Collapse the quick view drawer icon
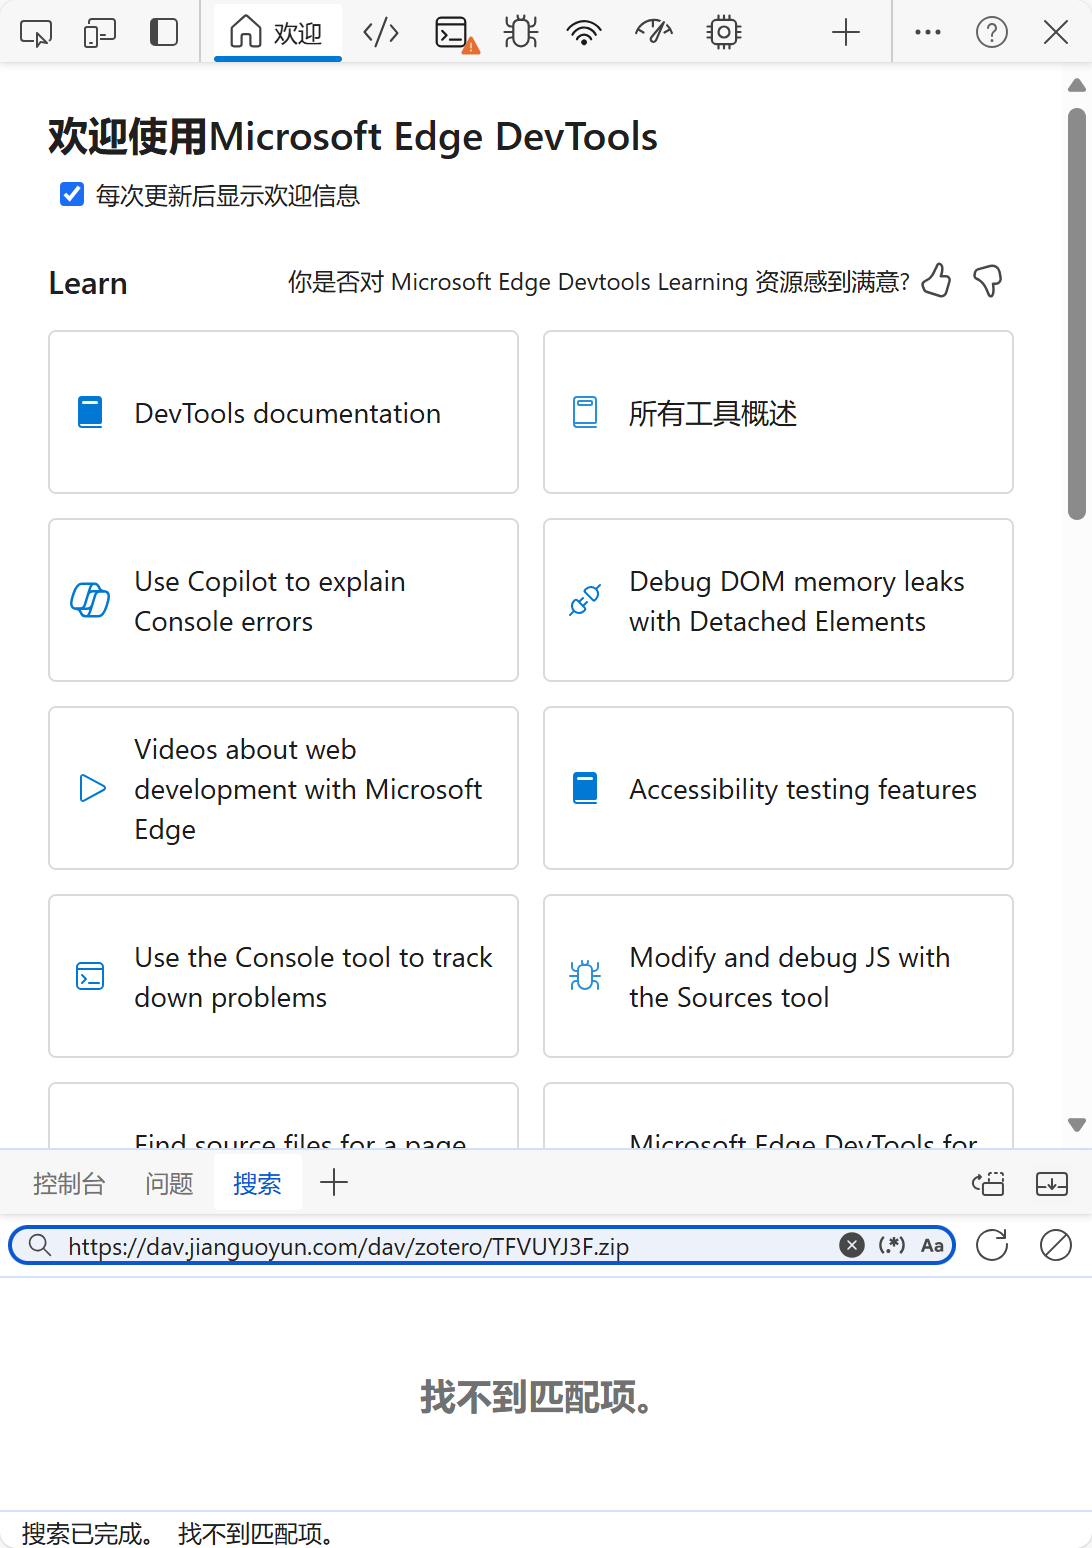Image resolution: width=1092 pixels, height=1548 pixels. (x=1052, y=1184)
